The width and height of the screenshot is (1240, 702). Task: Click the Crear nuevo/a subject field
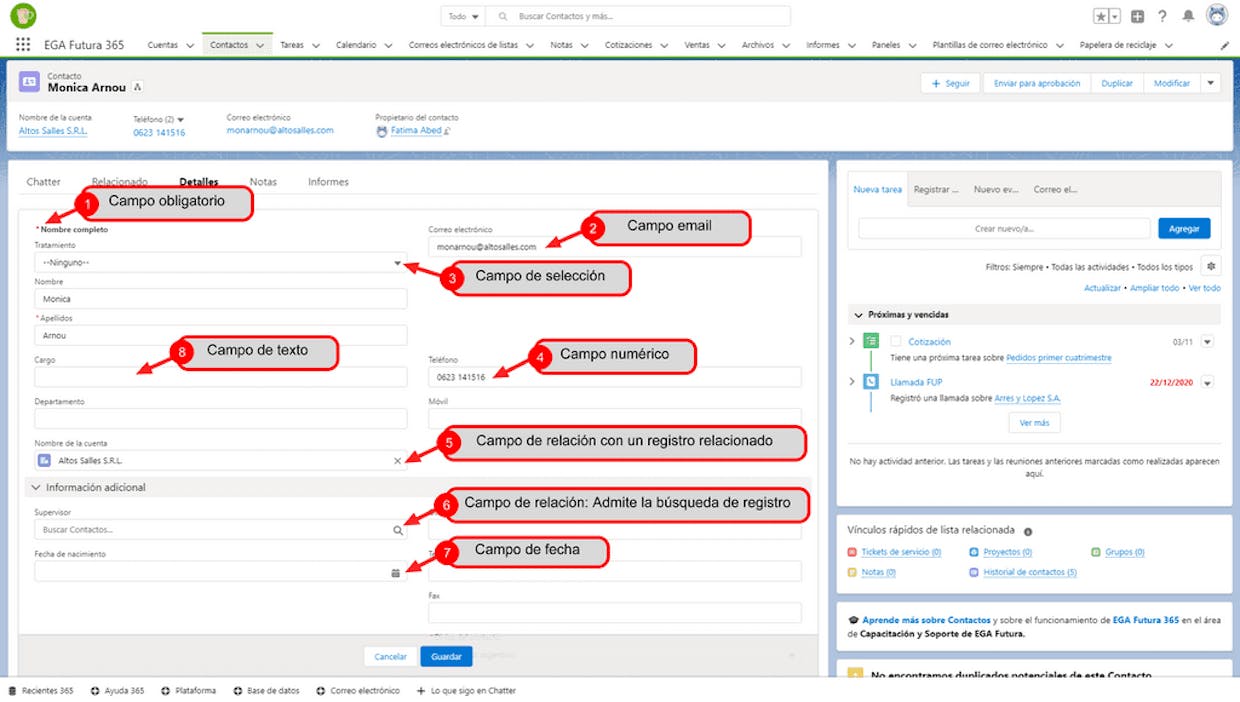click(x=1004, y=229)
